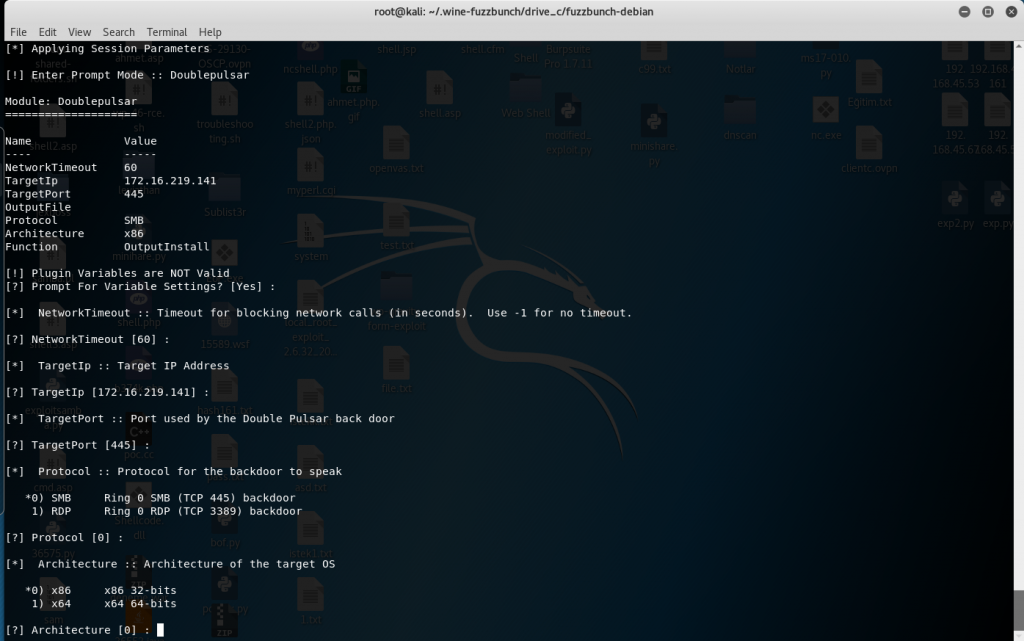Maximize the terminal window
1024x641 pixels.
986,11
